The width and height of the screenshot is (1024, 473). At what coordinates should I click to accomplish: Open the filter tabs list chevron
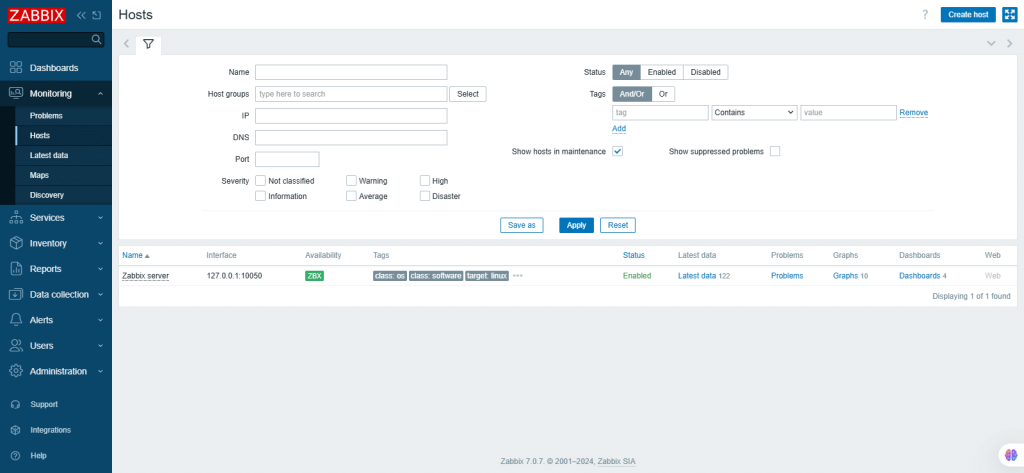[991, 44]
